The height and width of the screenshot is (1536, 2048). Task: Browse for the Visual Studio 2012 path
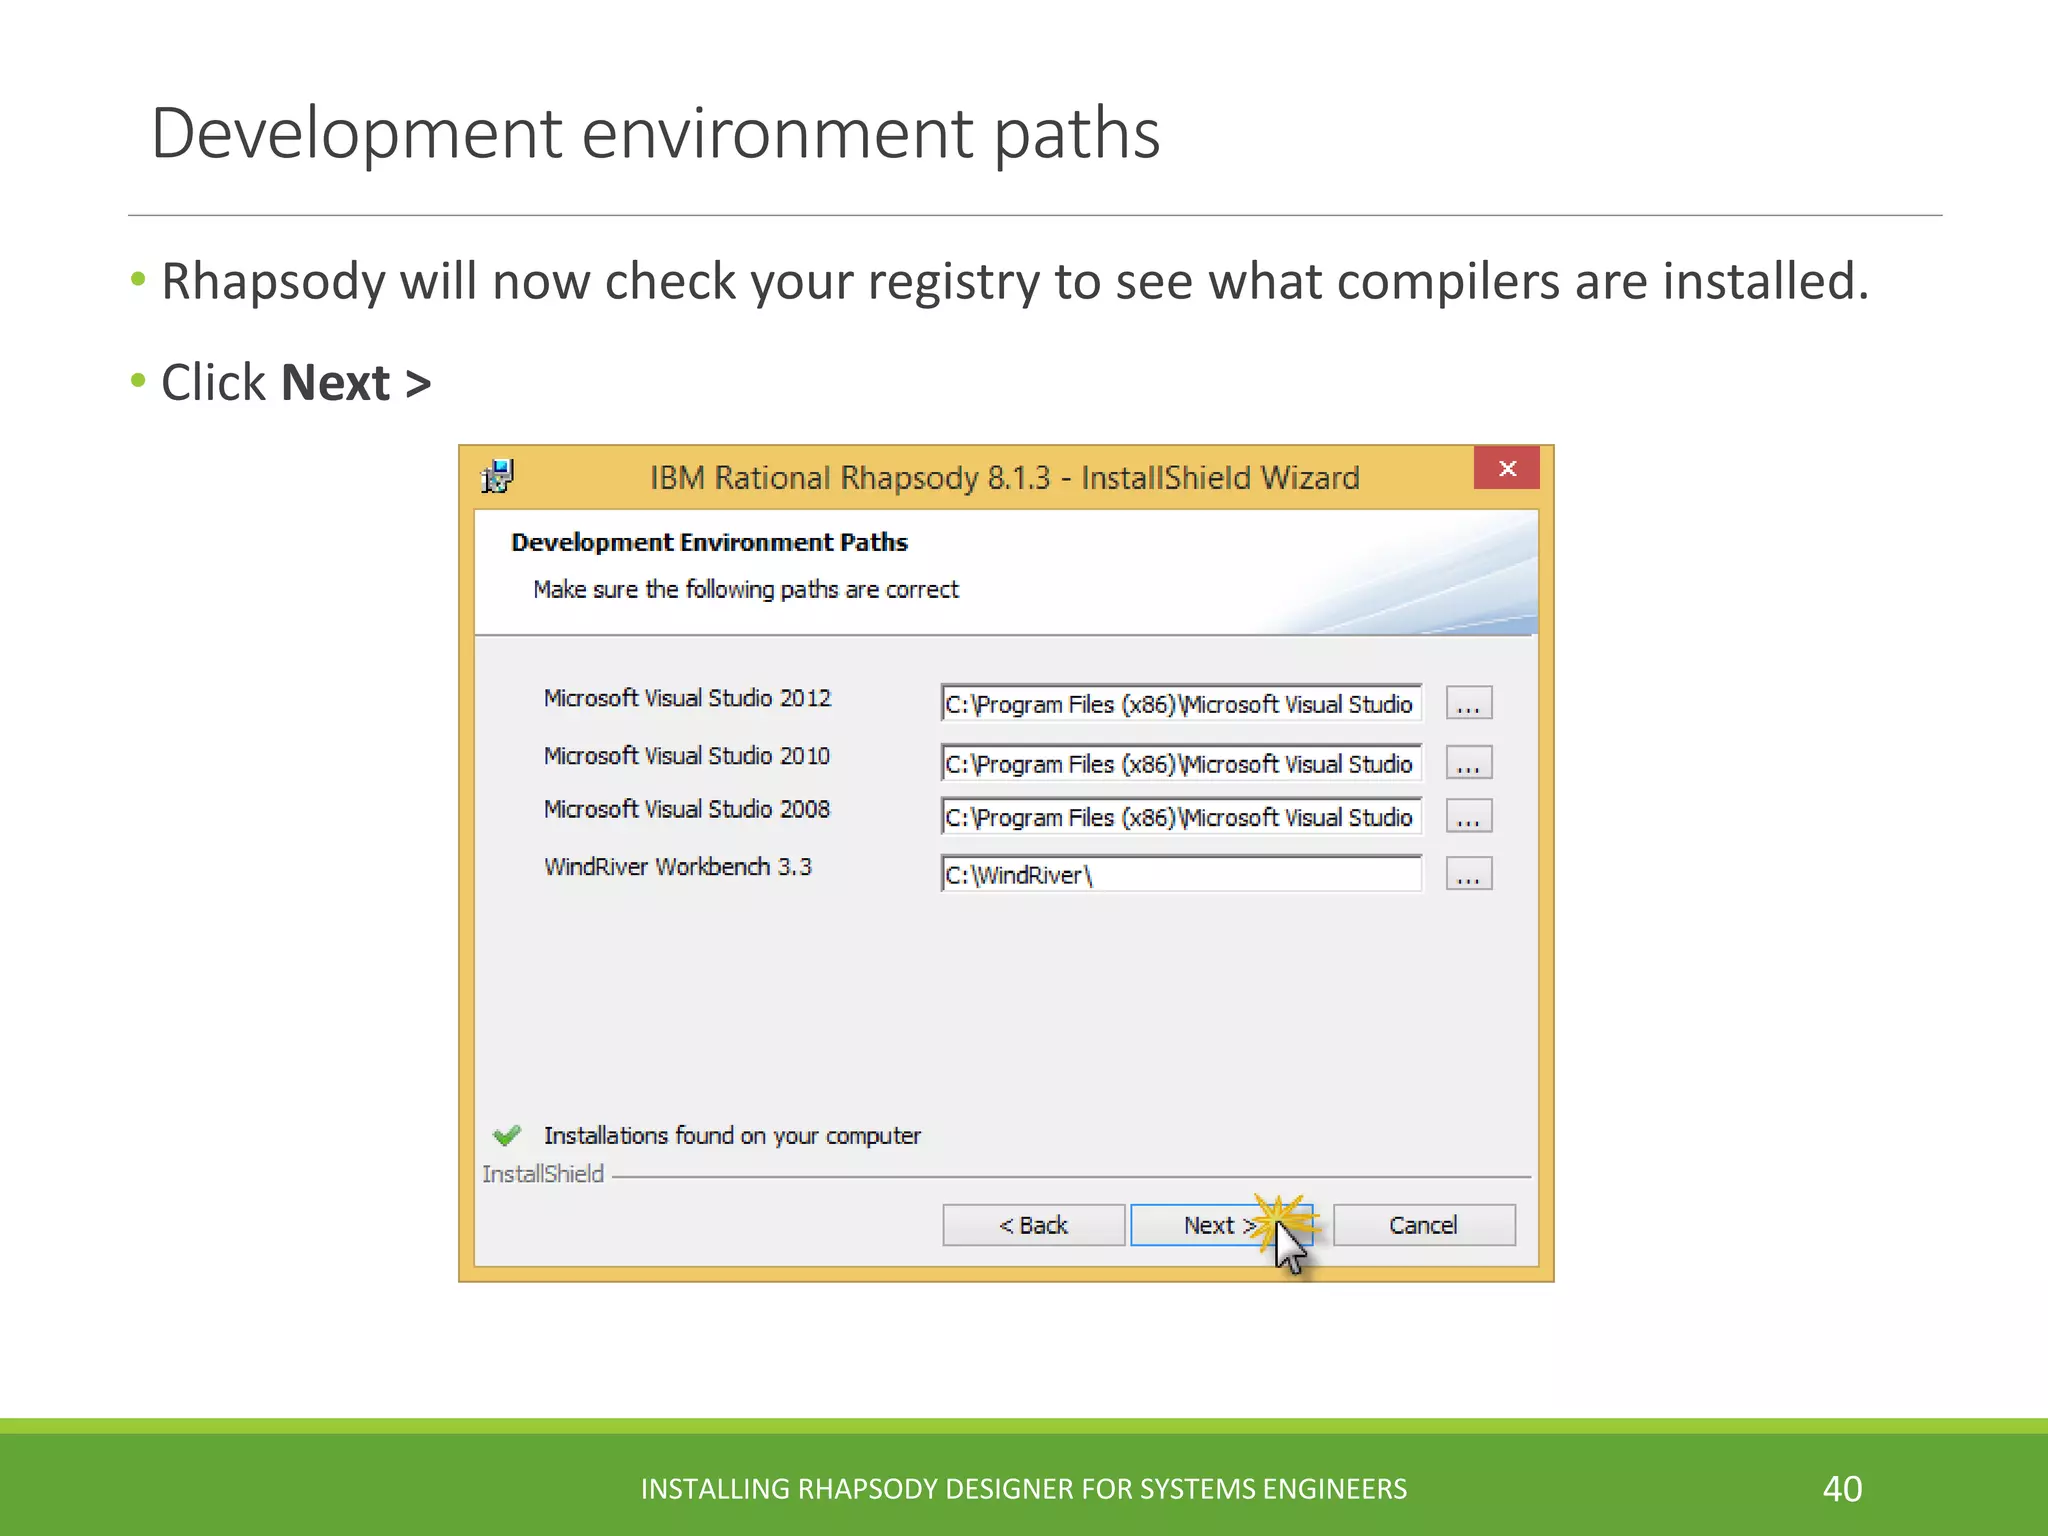[1469, 703]
